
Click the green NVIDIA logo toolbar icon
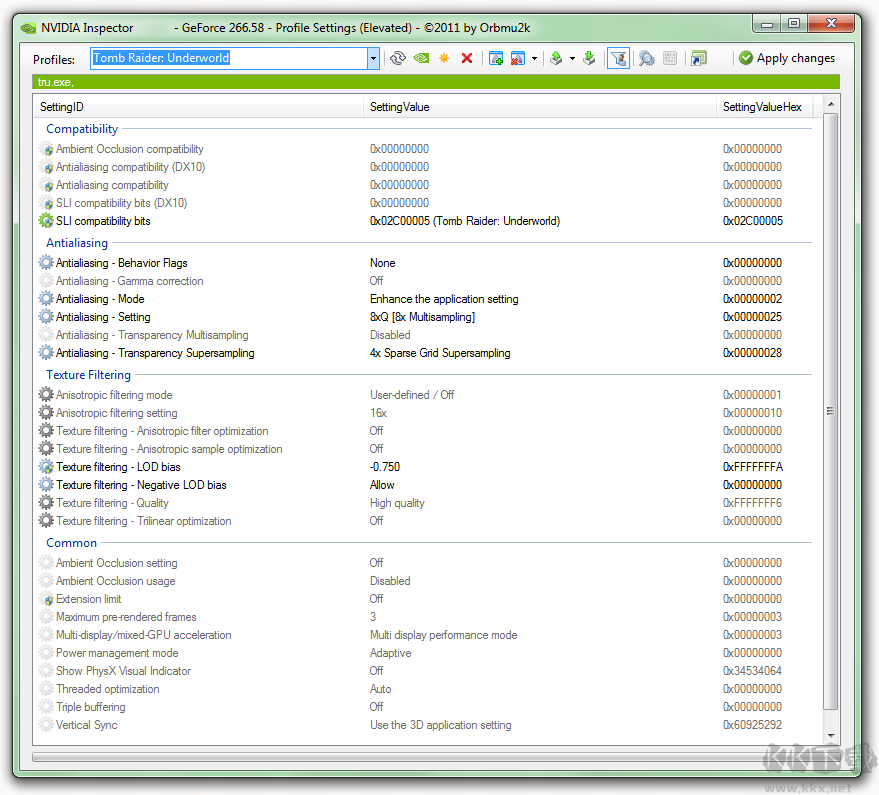point(420,58)
